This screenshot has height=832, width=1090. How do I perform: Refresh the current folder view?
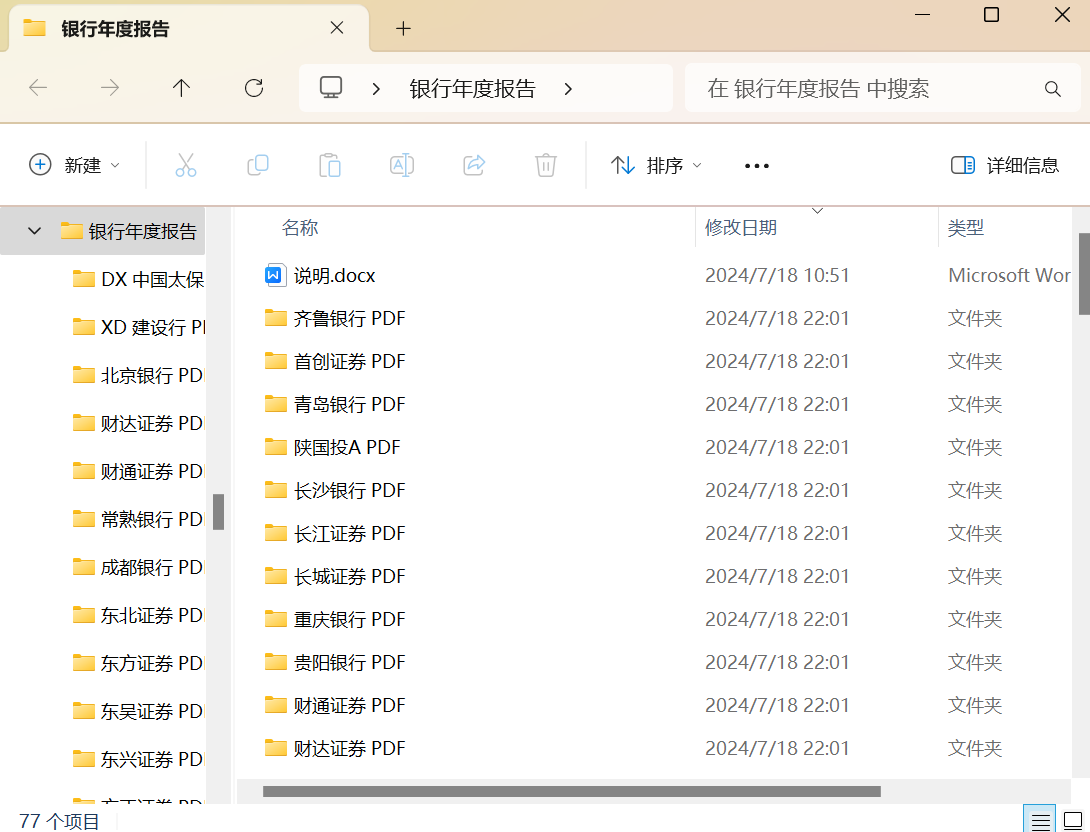click(x=254, y=88)
